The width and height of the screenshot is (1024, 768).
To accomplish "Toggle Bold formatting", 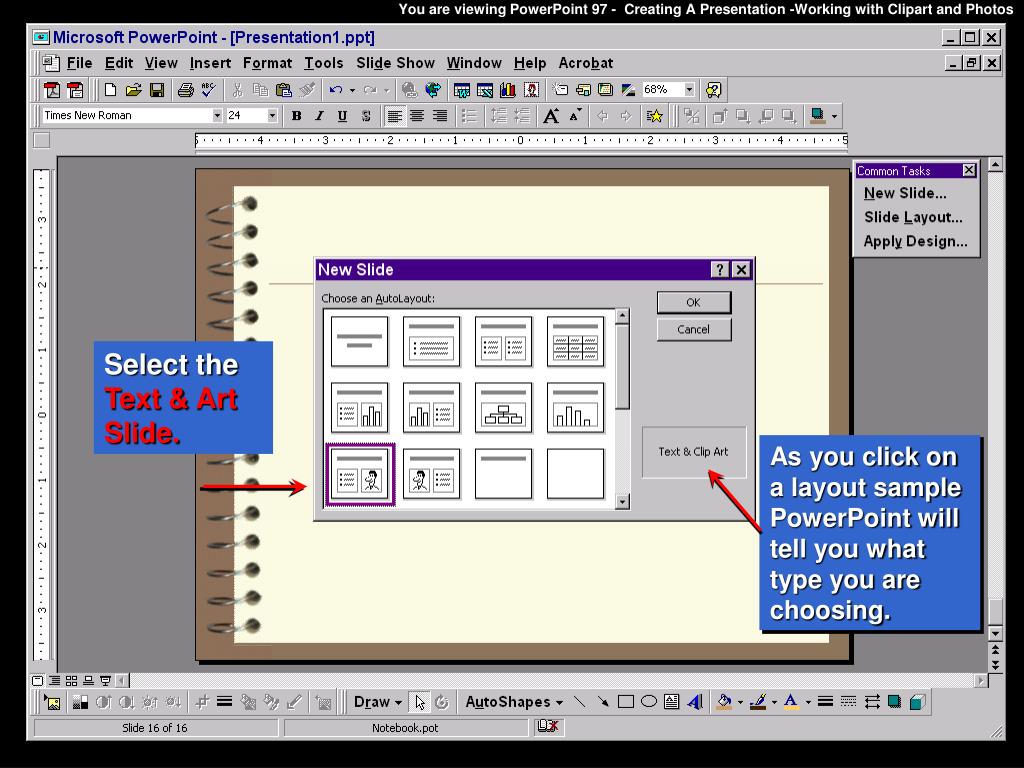I will [x=296, y=116].
